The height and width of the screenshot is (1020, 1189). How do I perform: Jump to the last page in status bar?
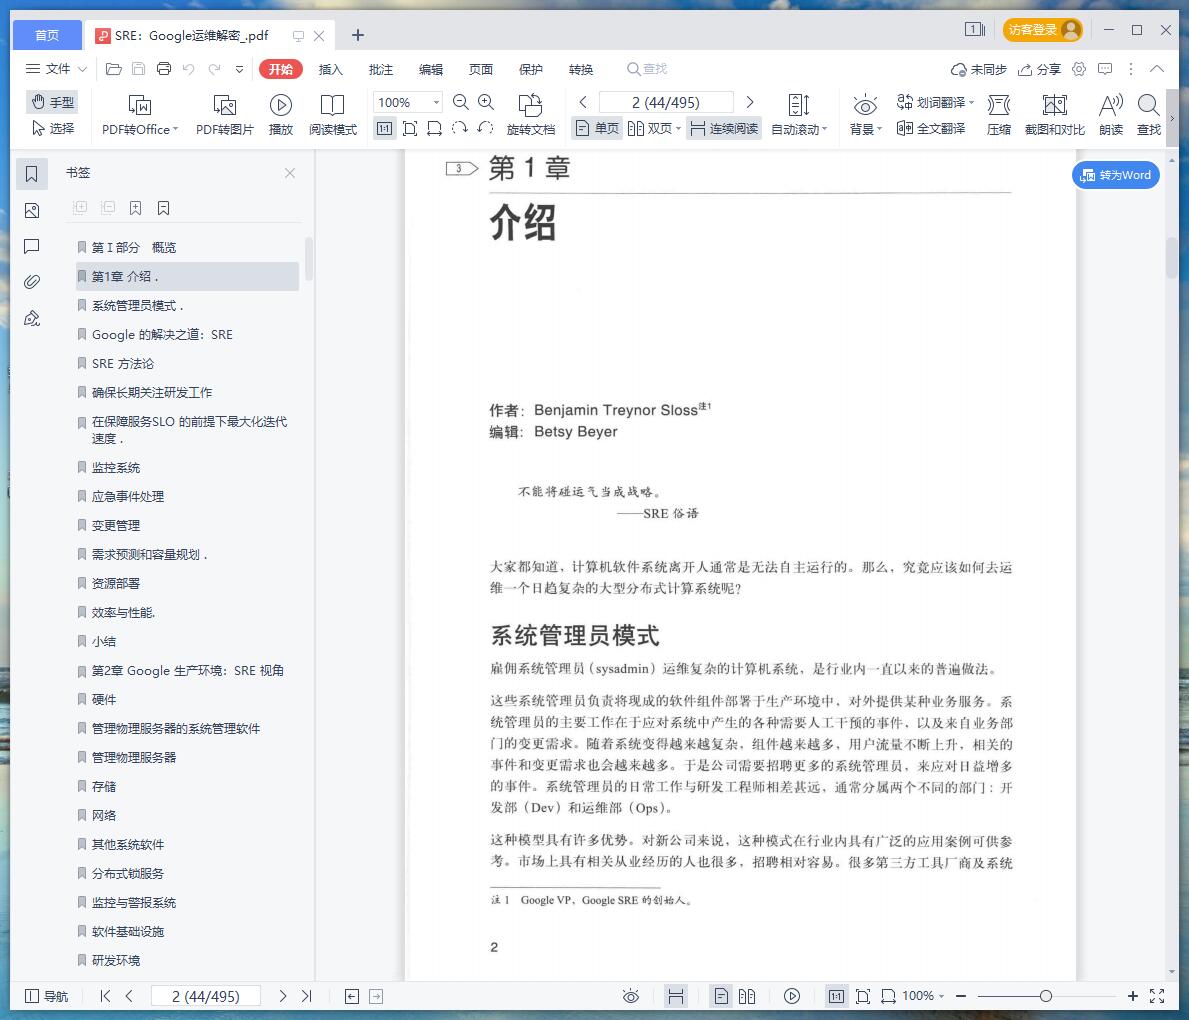(x=306, y=996)
